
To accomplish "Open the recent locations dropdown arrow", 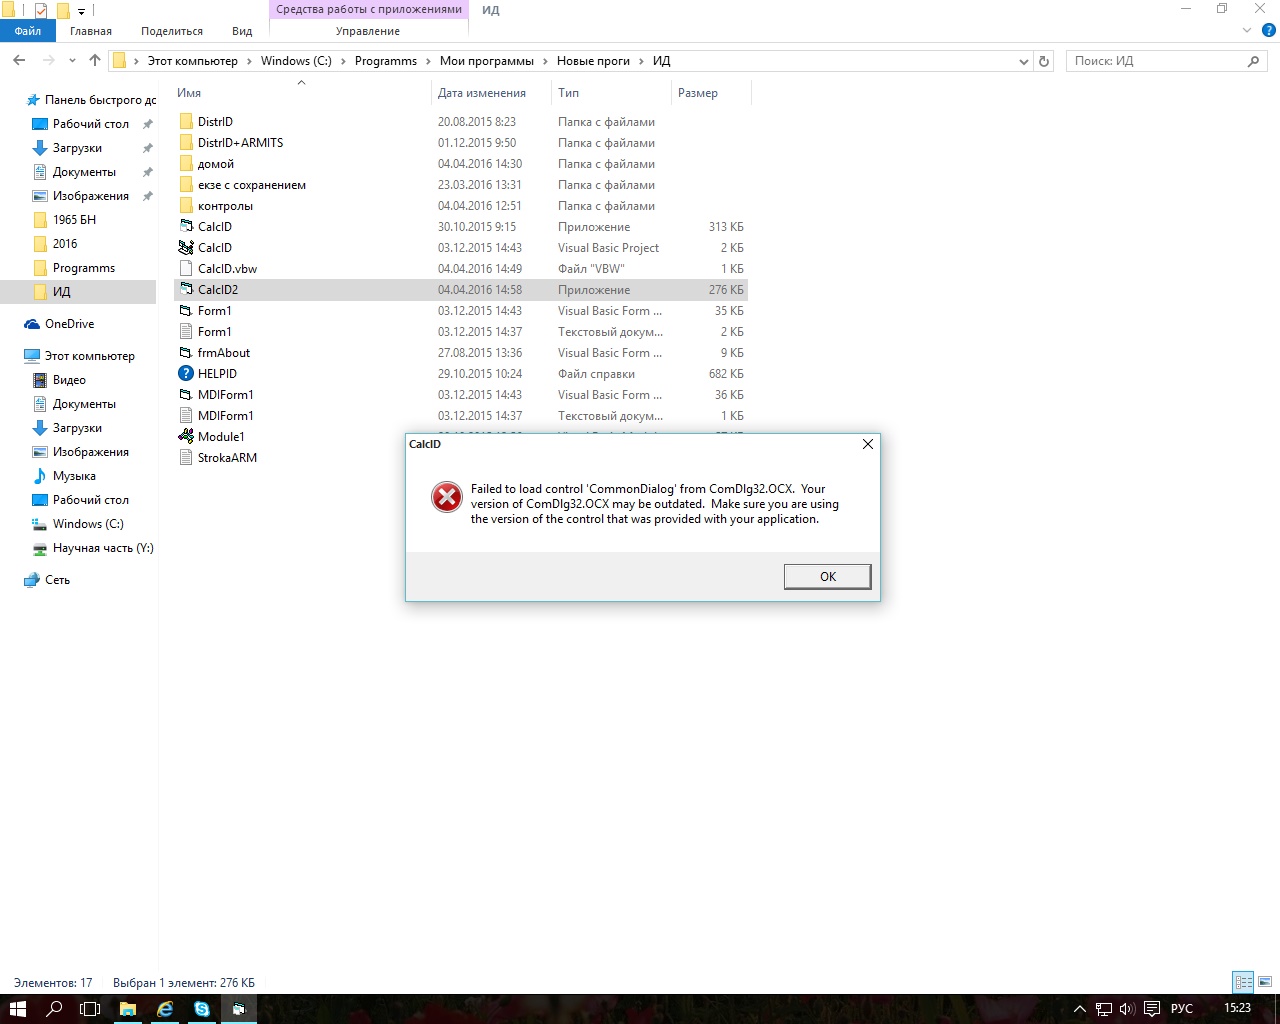I will (x=72, y=61).
